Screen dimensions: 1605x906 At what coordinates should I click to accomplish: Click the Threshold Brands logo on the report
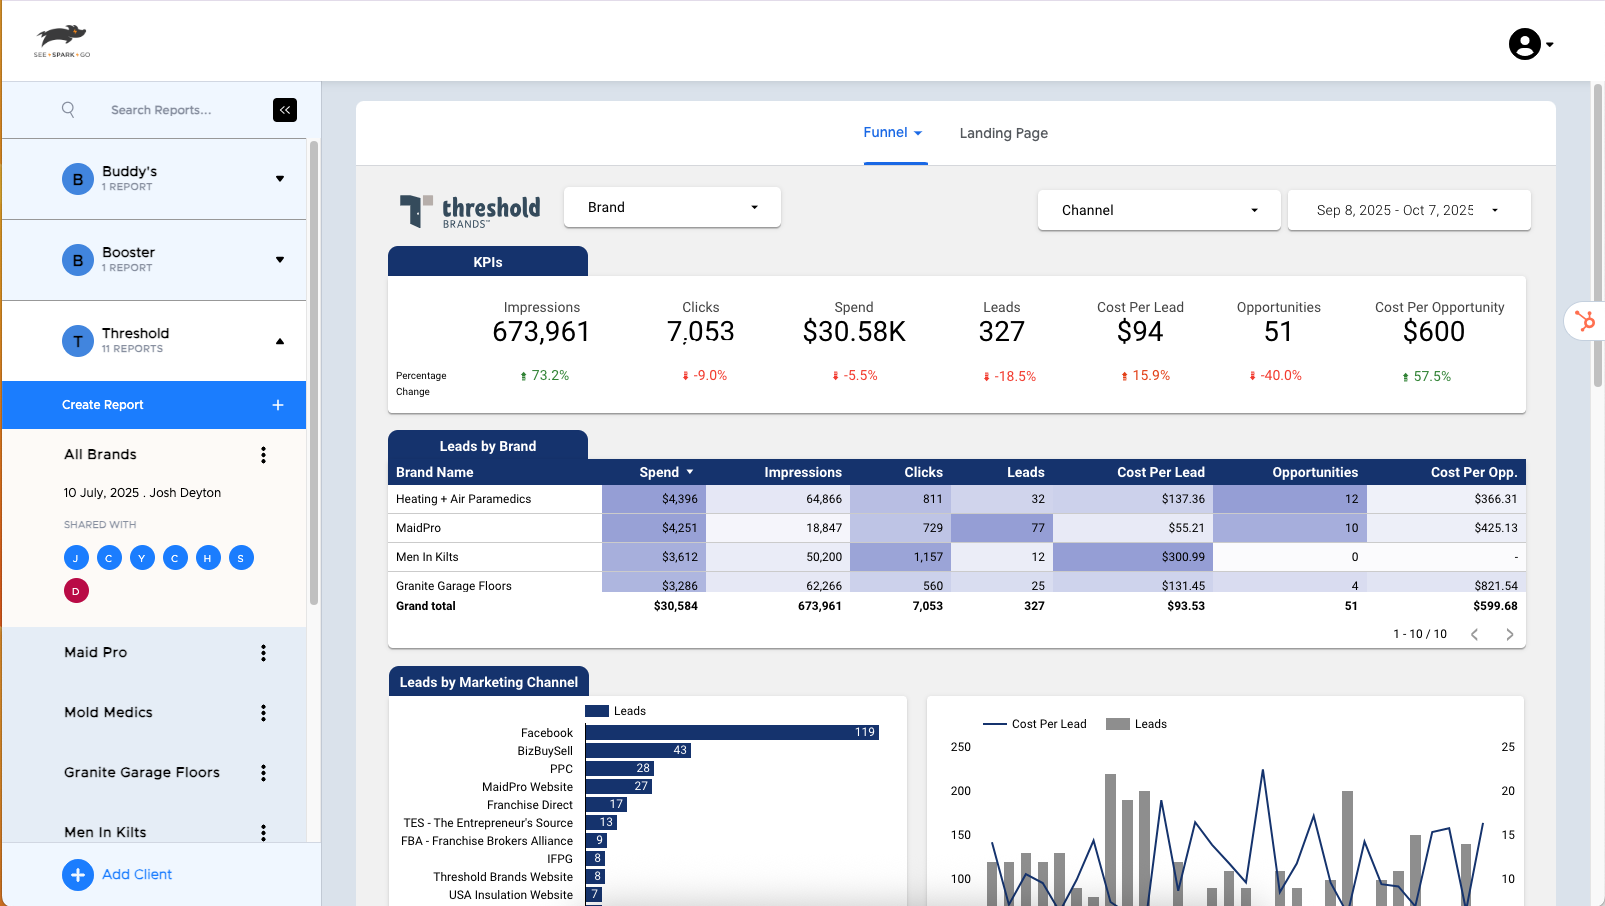point(469,210)
